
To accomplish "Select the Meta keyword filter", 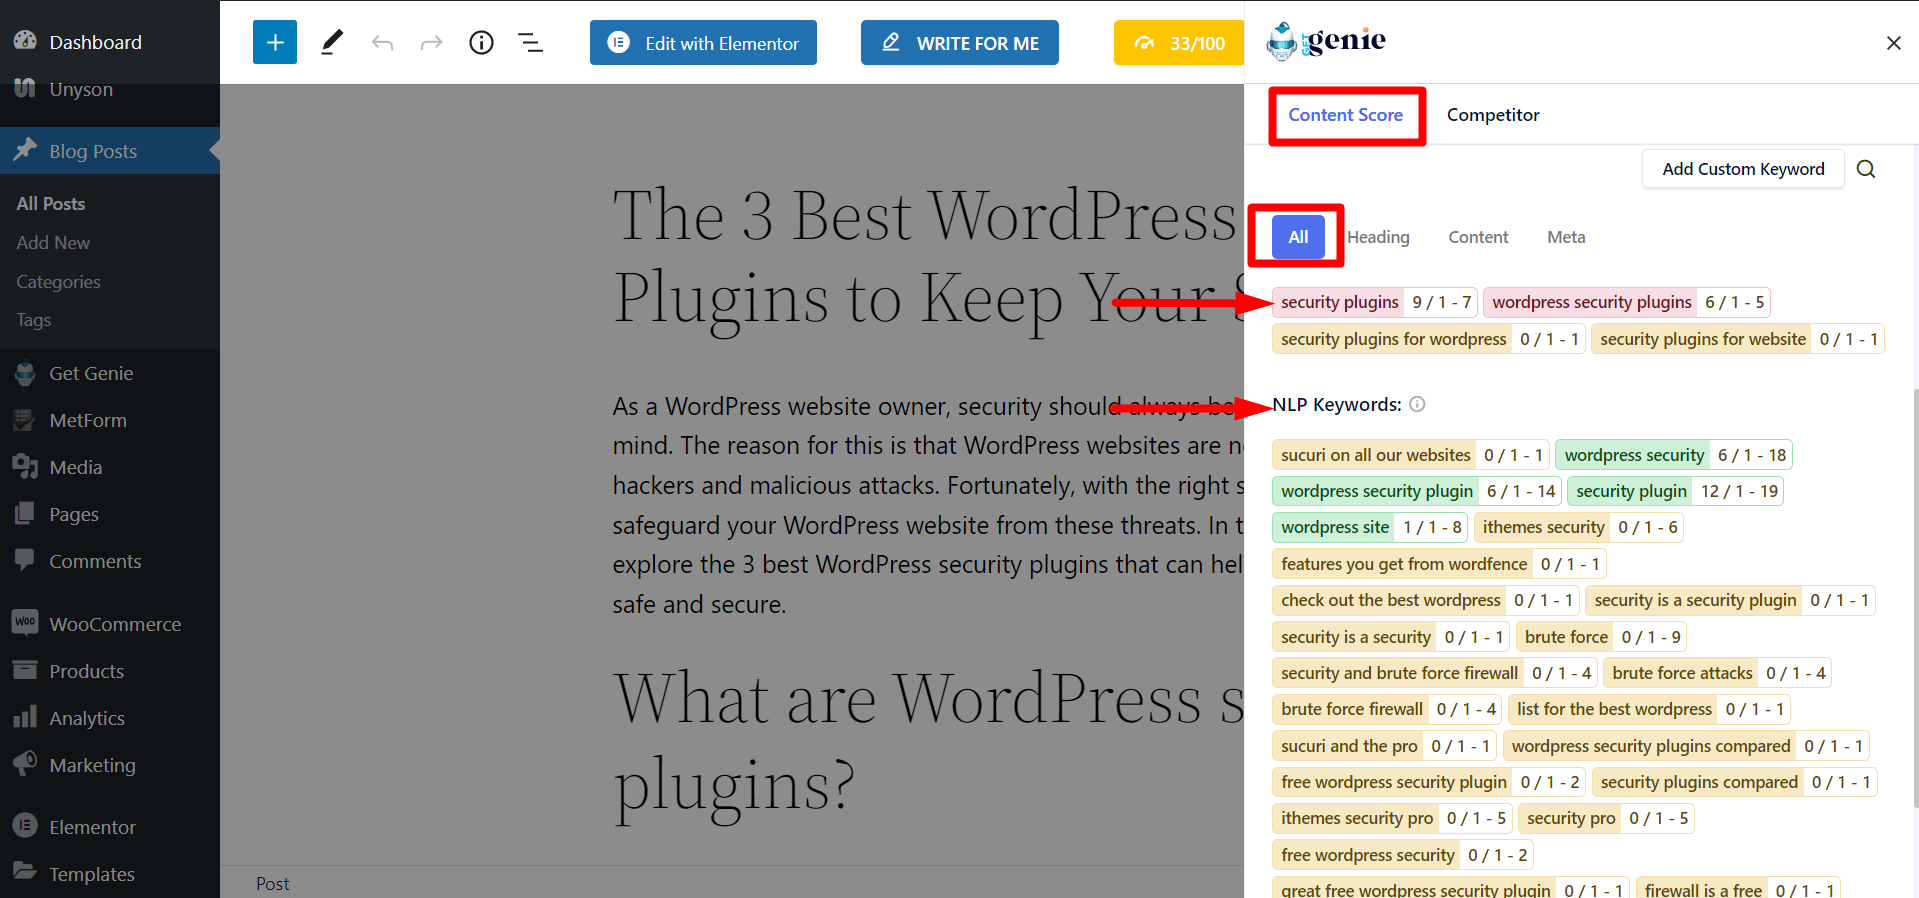I will [1566, 237].
